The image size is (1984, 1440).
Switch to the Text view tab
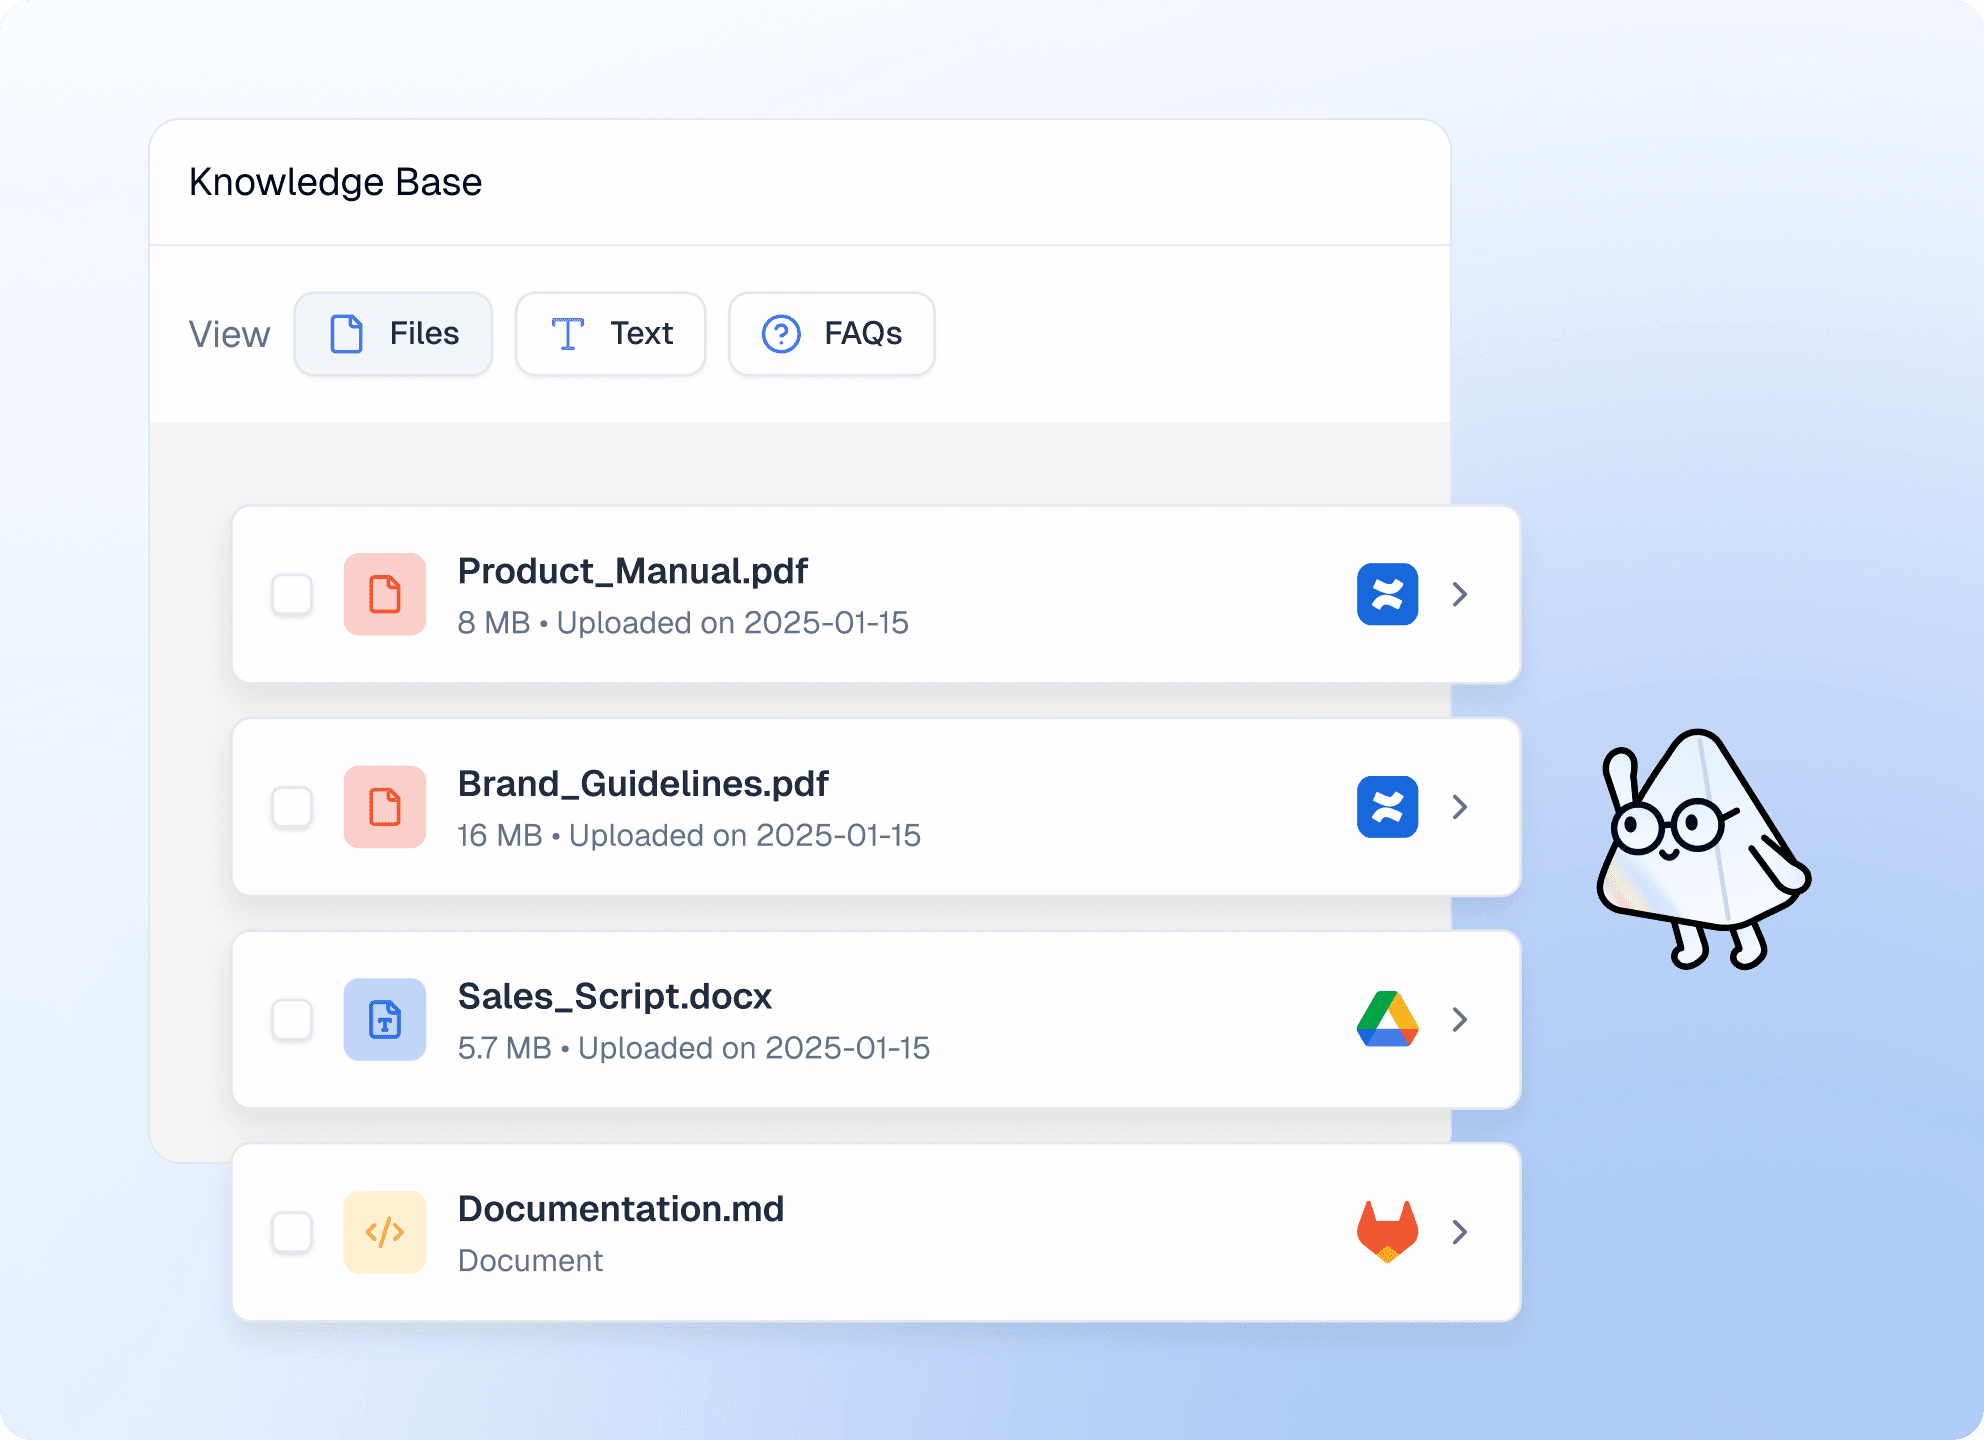pyautogui.click(x=610, y=334)
